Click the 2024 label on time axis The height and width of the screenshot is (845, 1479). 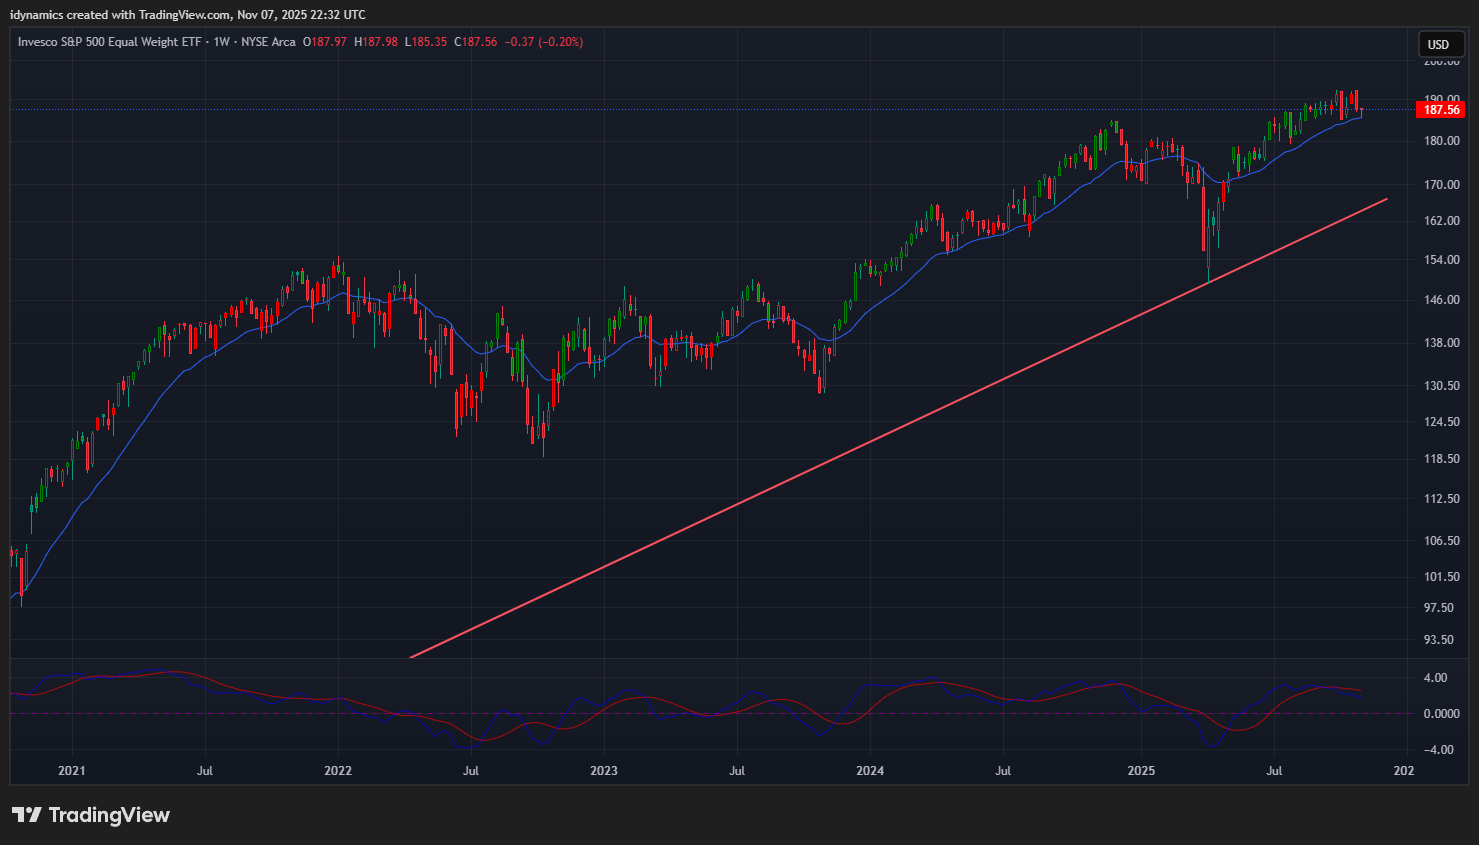coord(870,771)
